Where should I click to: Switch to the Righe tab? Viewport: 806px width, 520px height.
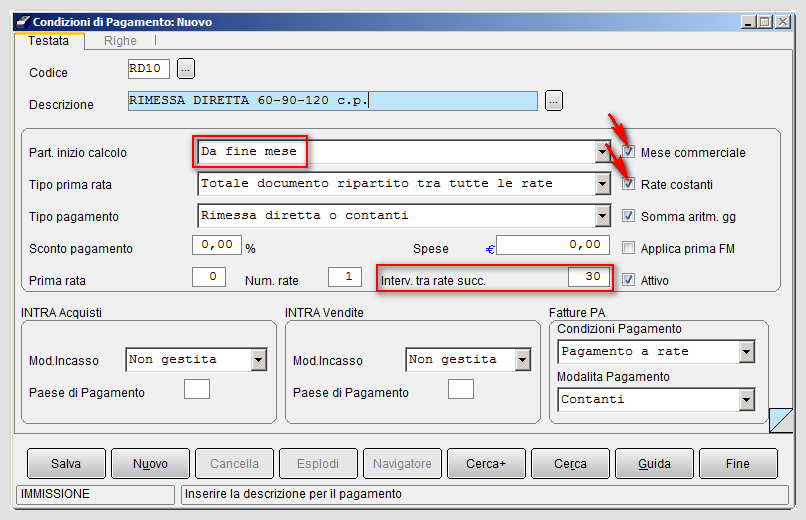point(120,41)
